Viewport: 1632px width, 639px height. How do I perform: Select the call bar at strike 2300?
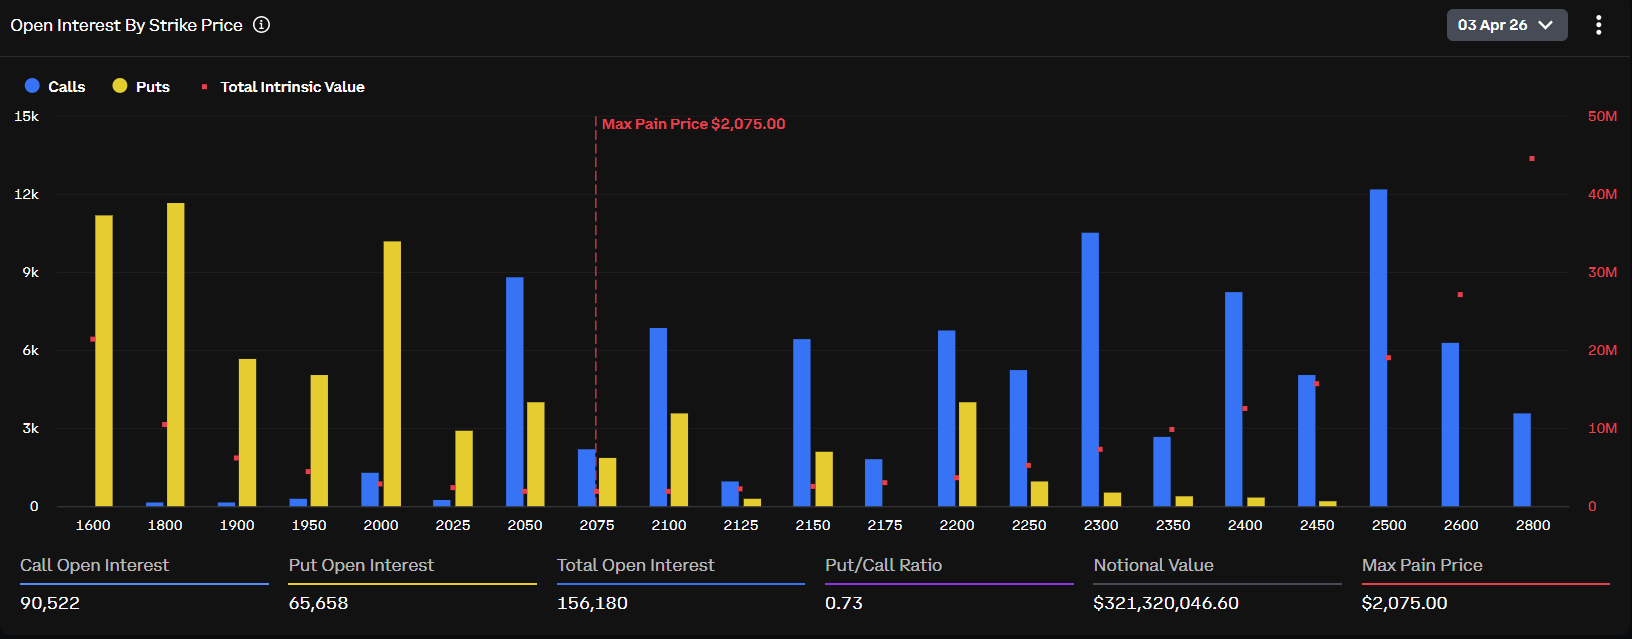(x=1090, y=369)
